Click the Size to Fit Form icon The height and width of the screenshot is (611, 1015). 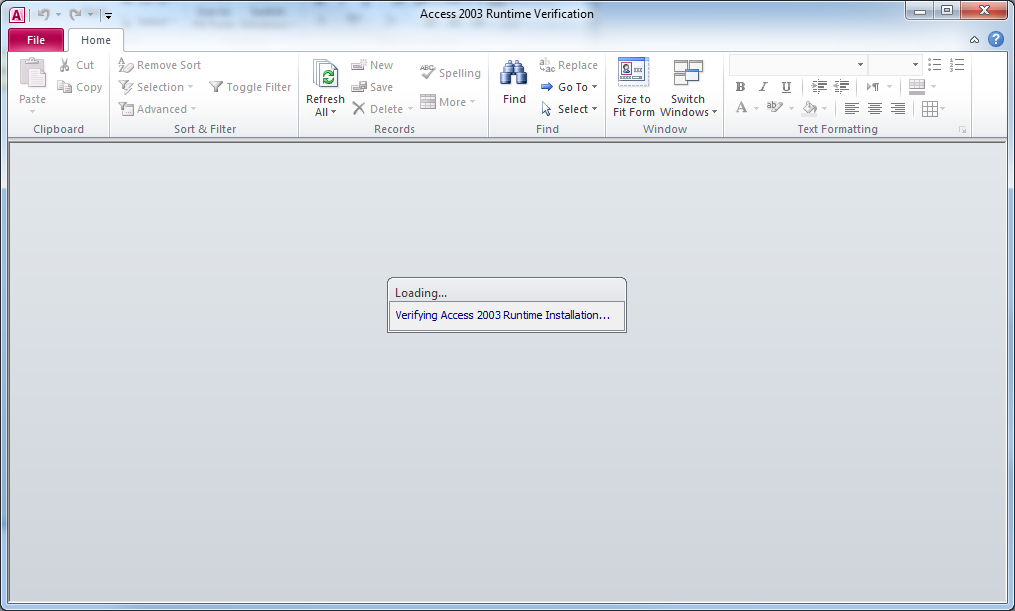pyautogui.click(x=633, y=72)
